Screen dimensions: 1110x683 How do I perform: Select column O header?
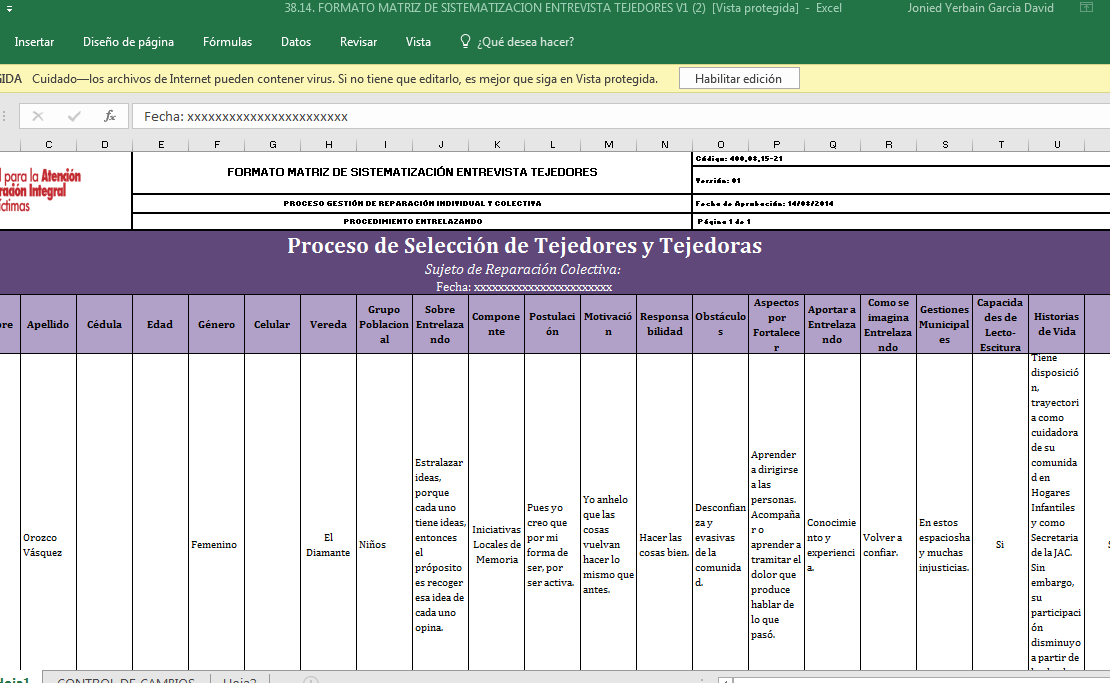721,144
